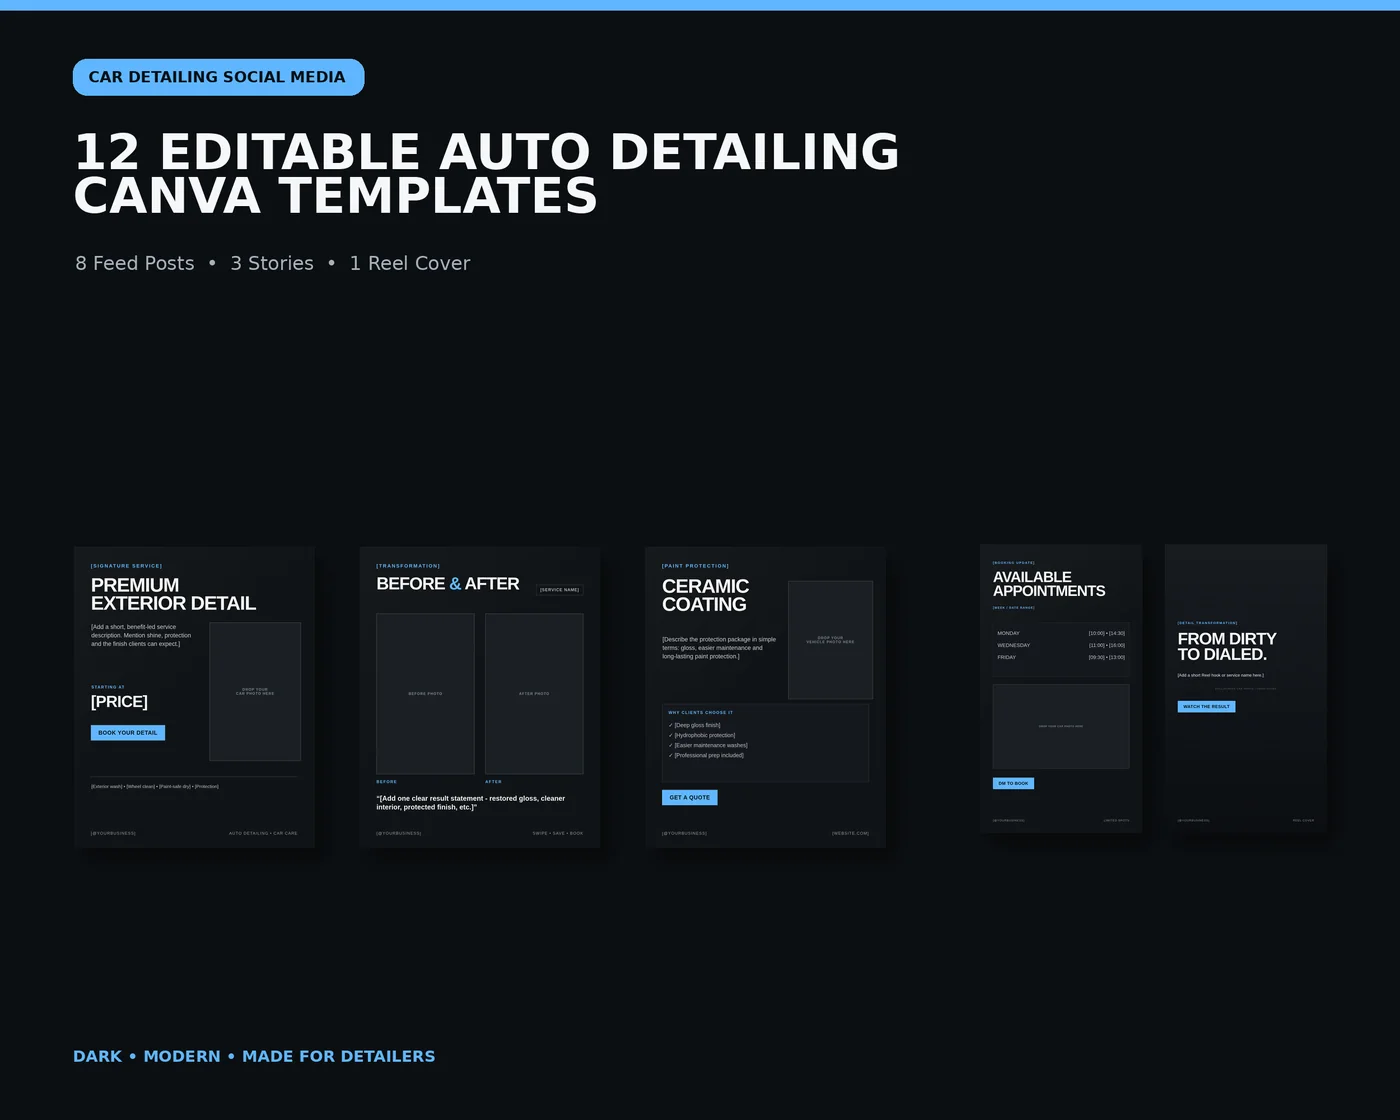Click the DM TO BOOK button

point(1013,784)
